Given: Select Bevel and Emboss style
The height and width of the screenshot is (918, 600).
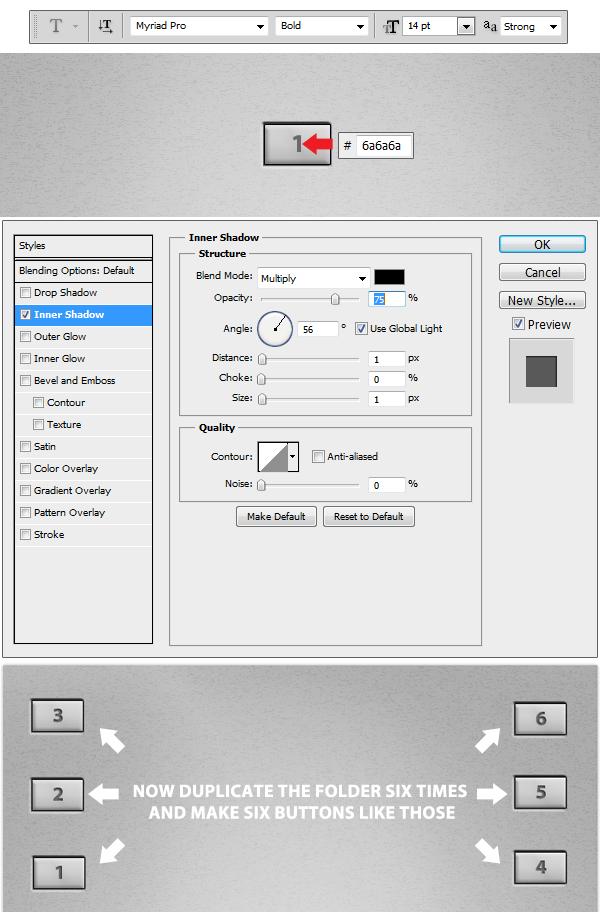Looking at the screenshot, I should [74, 381].
